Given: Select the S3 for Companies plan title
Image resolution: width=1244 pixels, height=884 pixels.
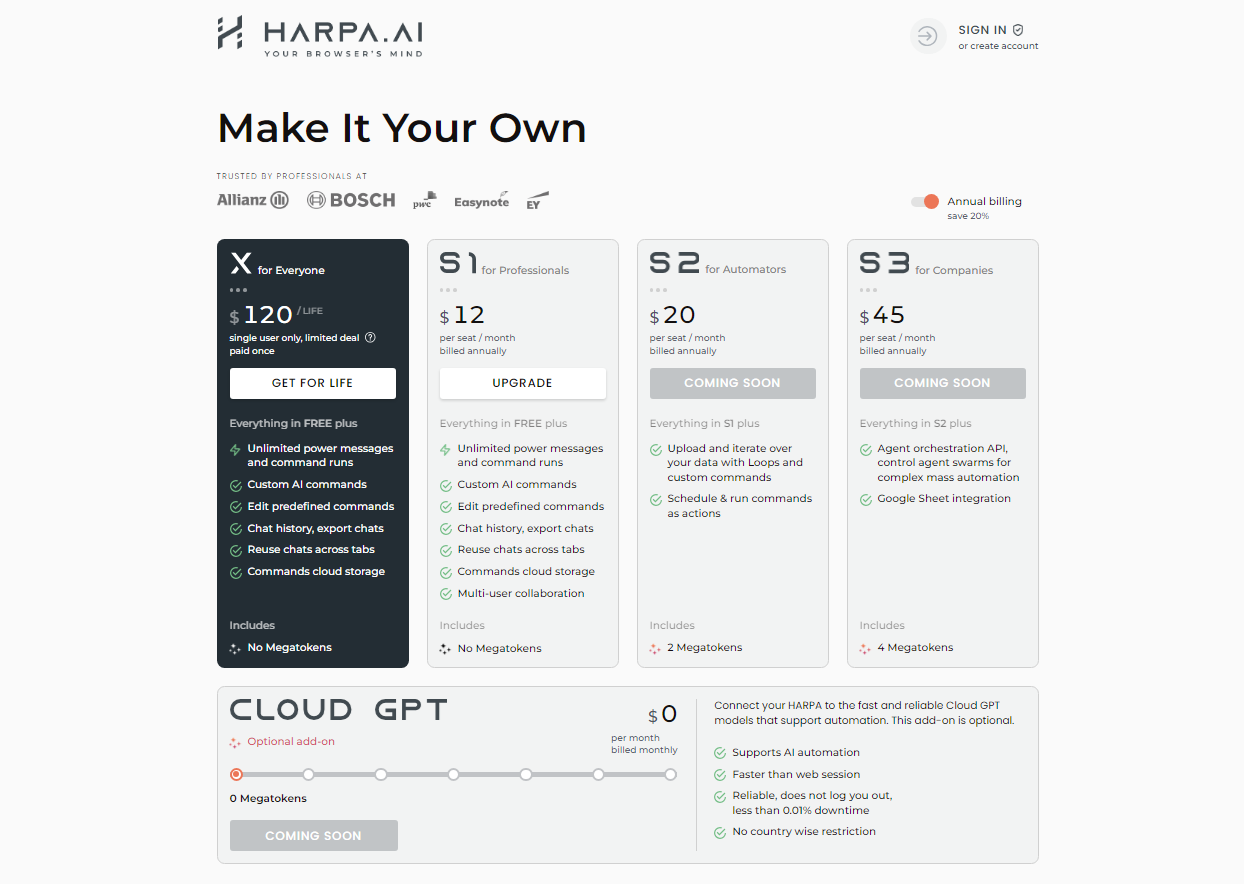Looking at the screenshot, I should (925, 264).
